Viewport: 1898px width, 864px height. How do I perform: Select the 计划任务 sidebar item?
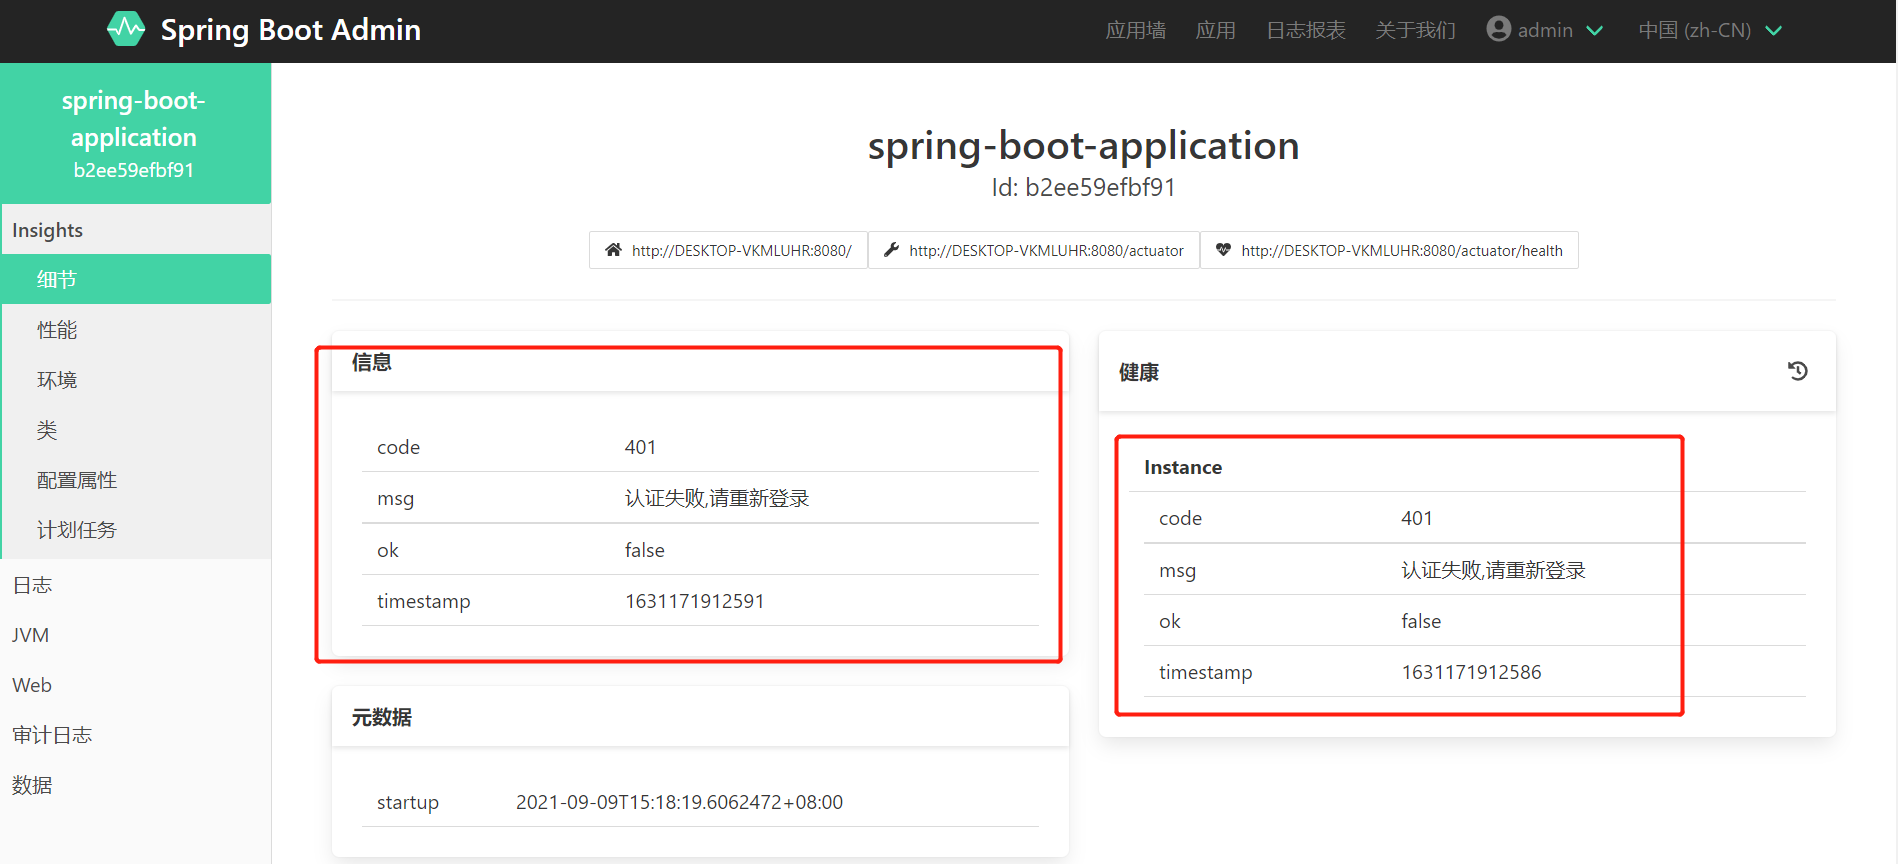point(136,530)
